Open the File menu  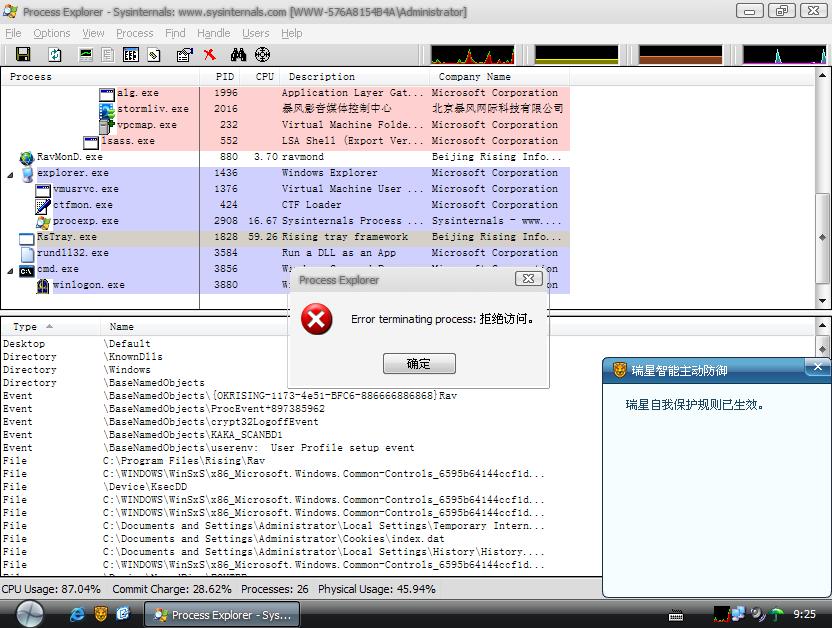(x=13, y=33)
